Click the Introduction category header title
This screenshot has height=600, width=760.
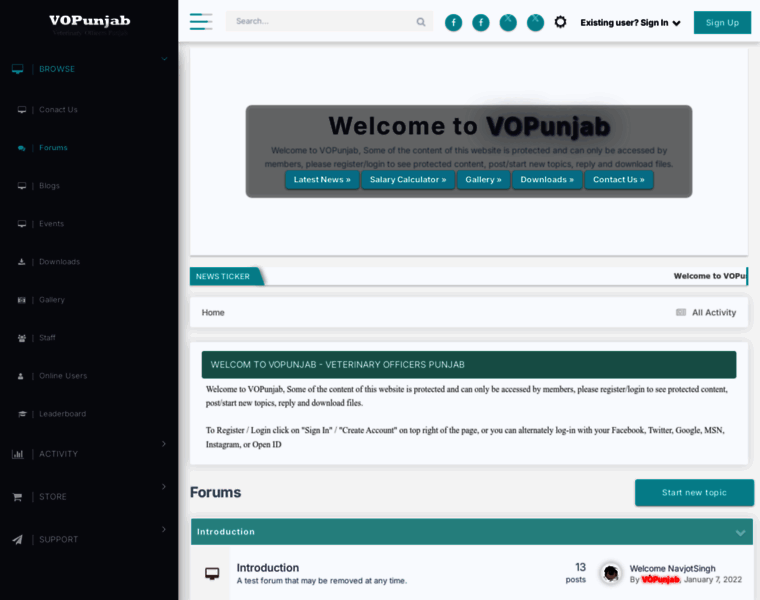226,532
